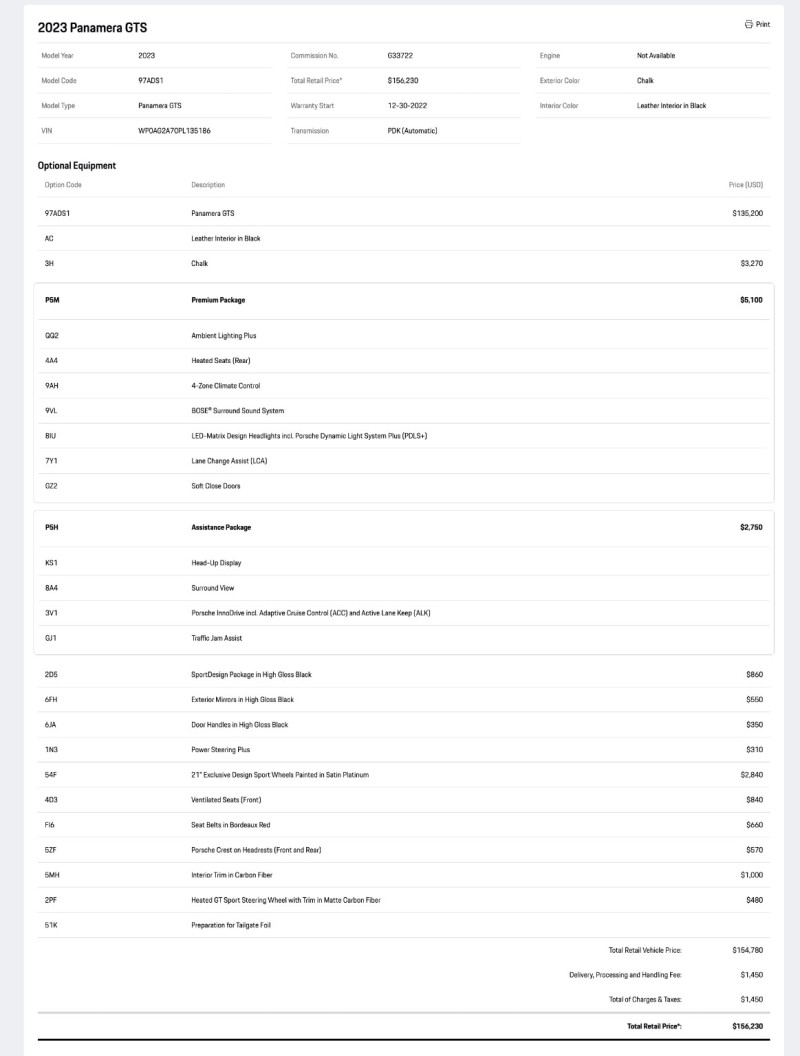
Task: Click the Total Retail Price value $156,230
Action: [403, 80]
